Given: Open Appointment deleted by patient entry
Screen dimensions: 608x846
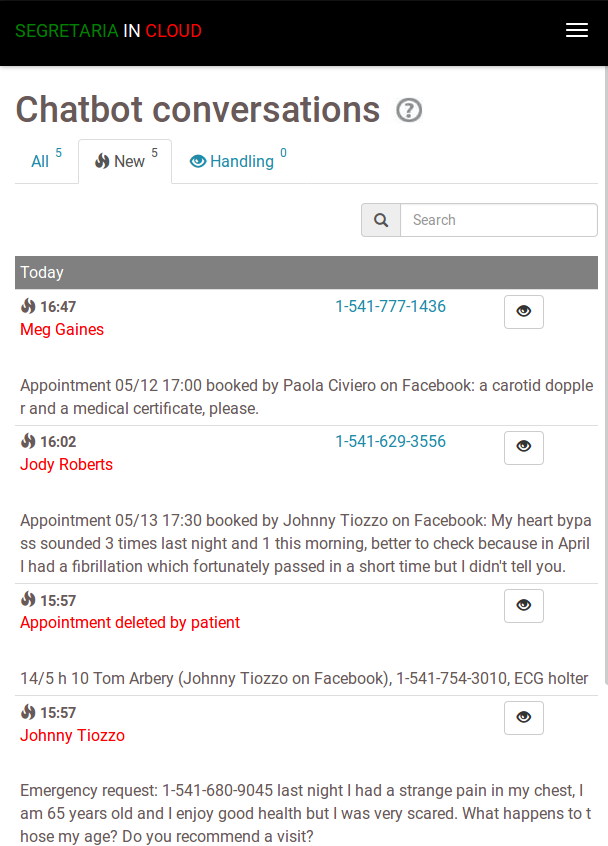Looking at the screenshot, I should 130,622.
